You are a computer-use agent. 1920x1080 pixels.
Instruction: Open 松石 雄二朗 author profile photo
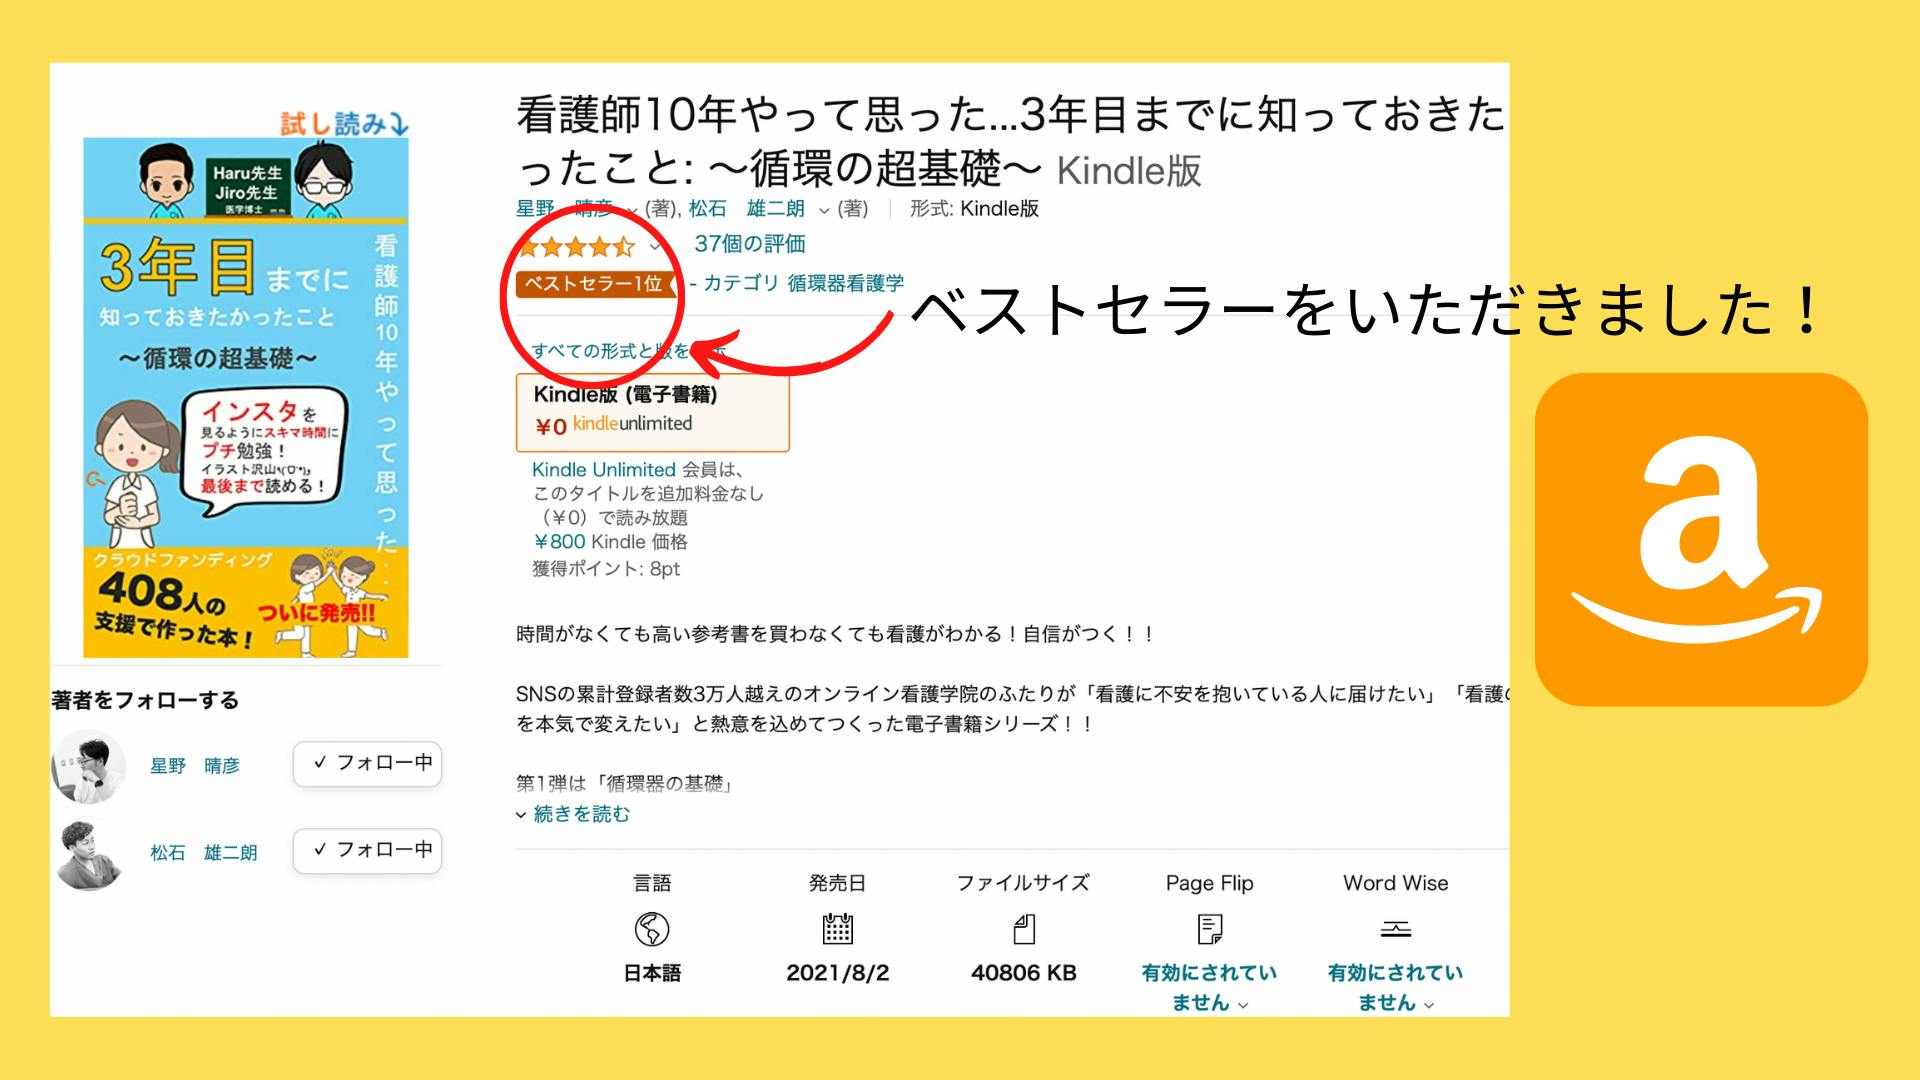click(88, 853)
